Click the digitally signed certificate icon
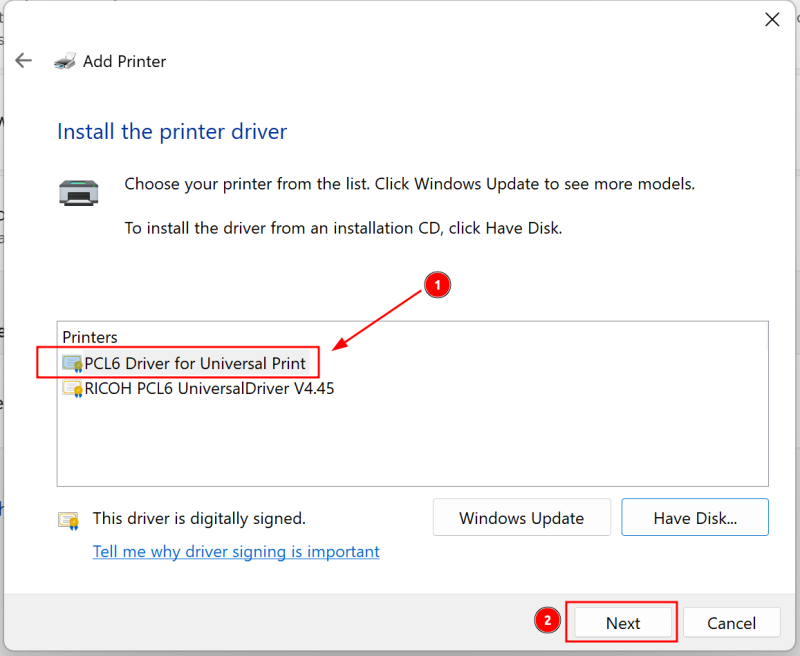This screenshot has width=800, height=656. (68, 520)
